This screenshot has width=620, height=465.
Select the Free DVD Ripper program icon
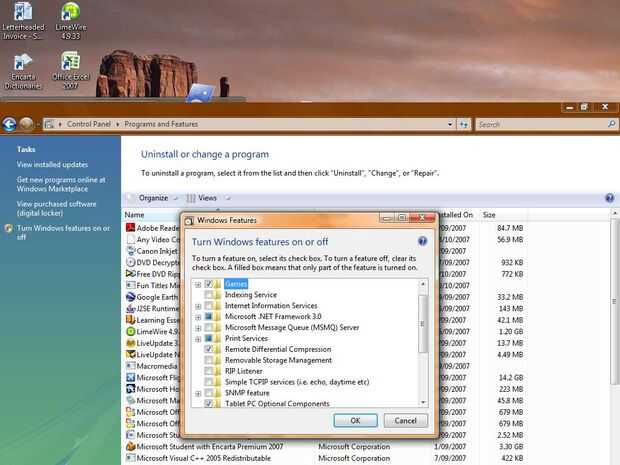pyautogui.click(x=130, y=274)
